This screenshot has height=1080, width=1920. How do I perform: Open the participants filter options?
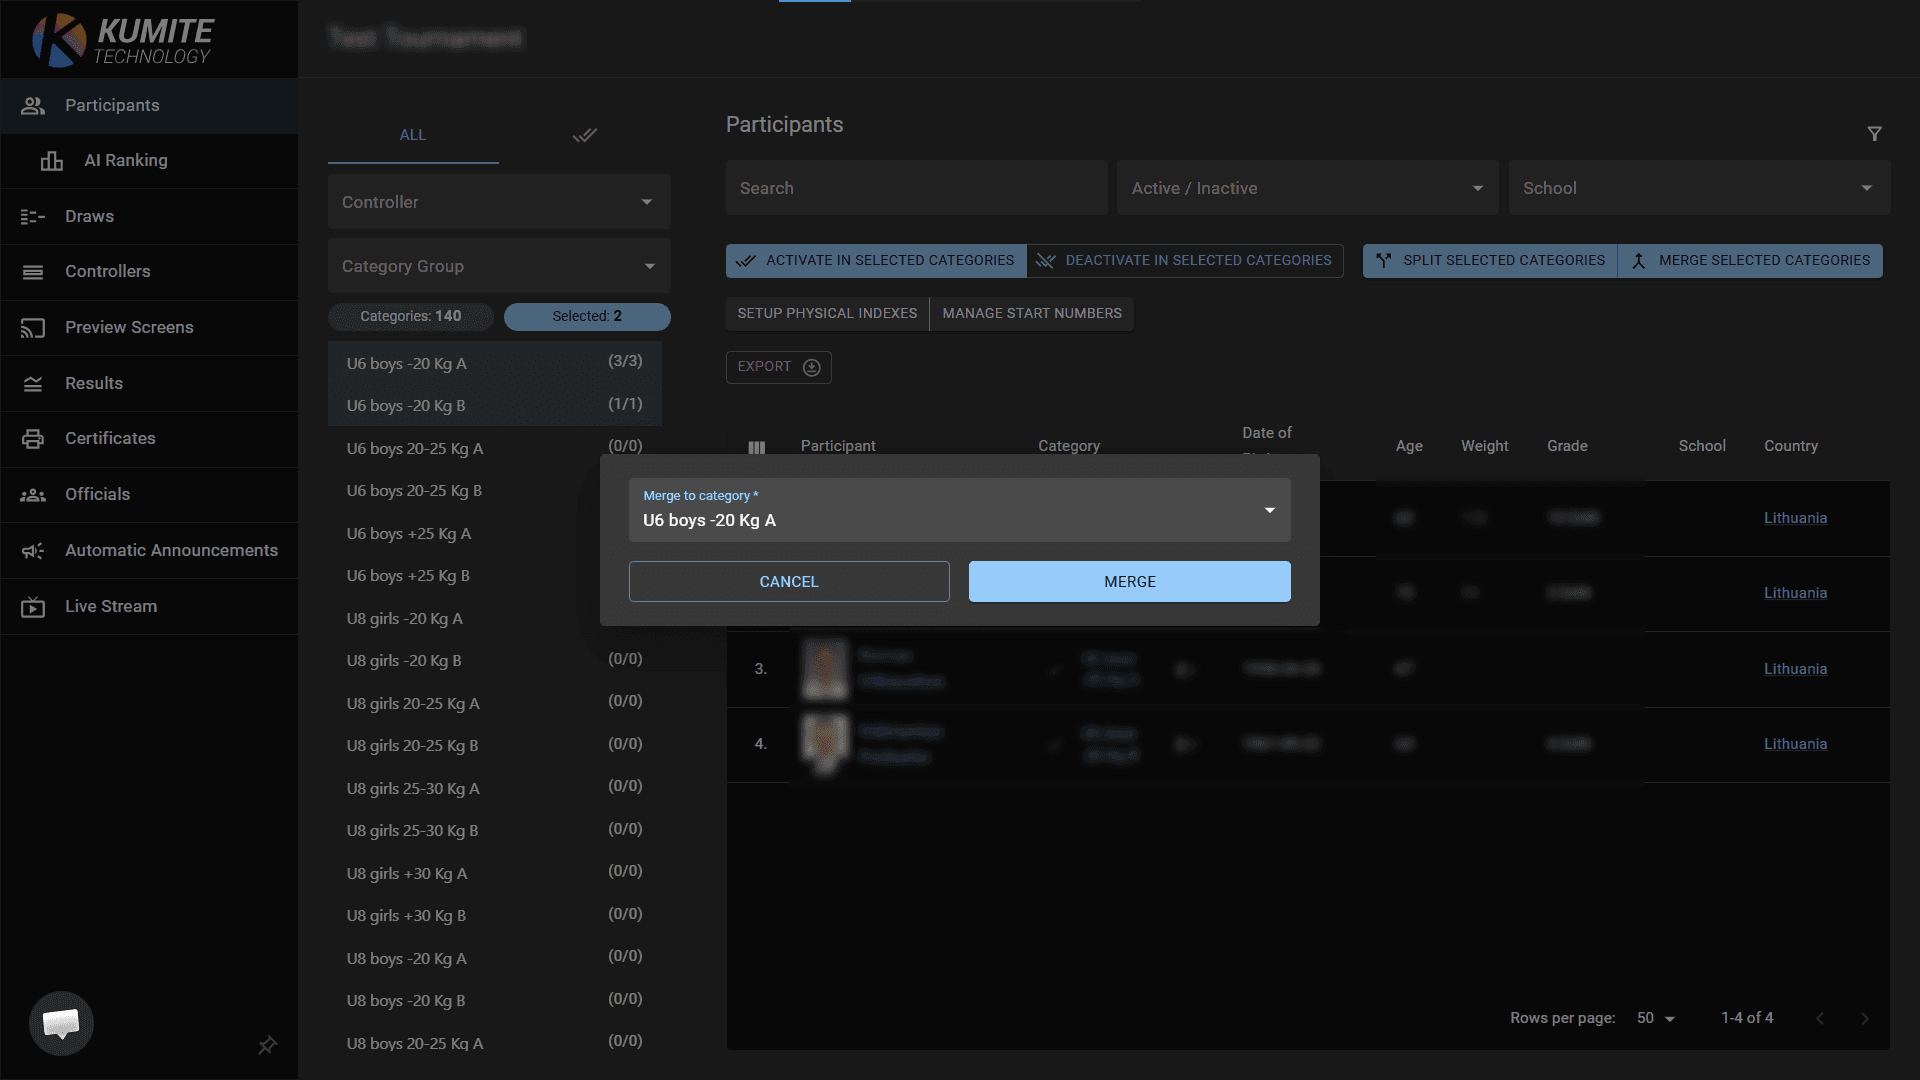coord(1875,134)
